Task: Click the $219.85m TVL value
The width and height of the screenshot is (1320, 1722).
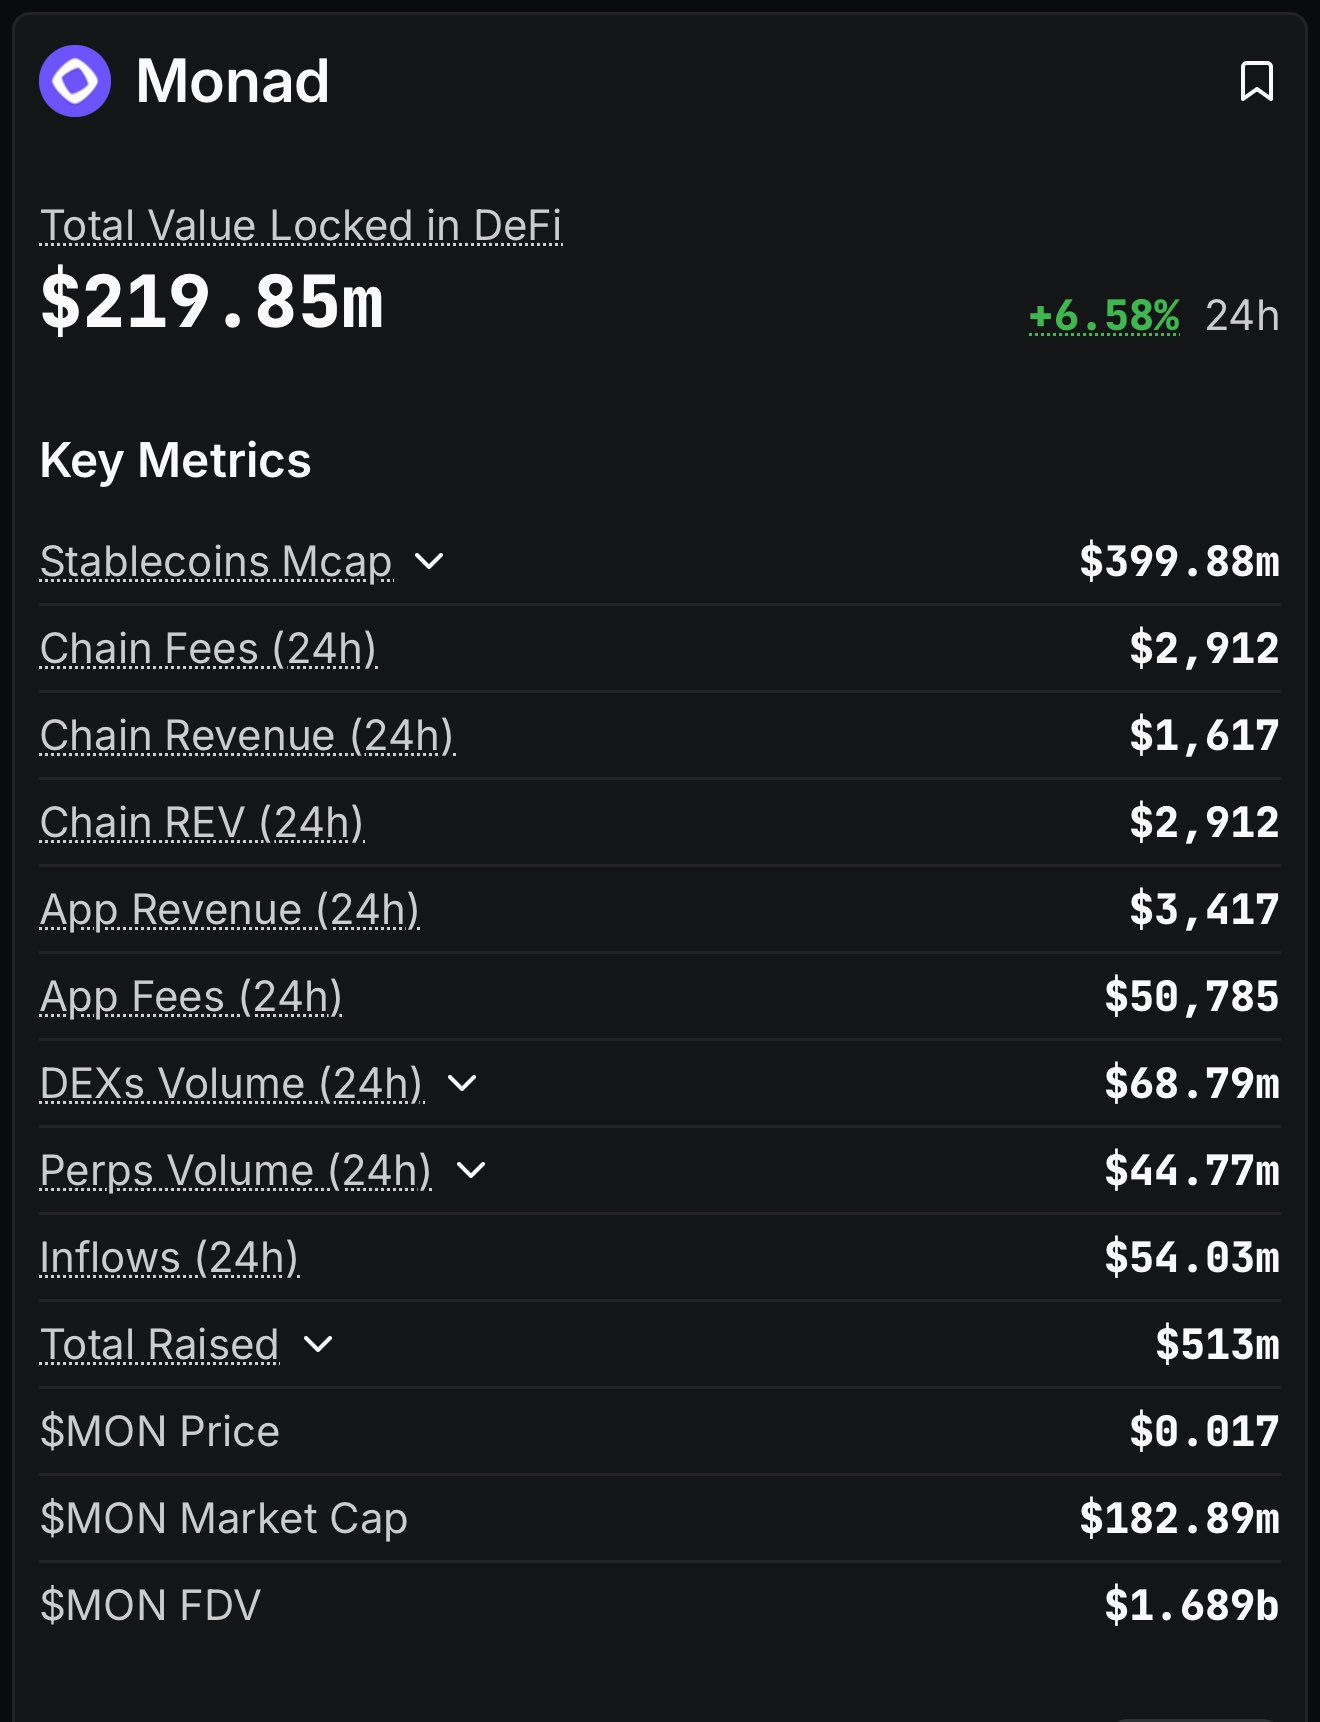Action: tap(212, 302)
